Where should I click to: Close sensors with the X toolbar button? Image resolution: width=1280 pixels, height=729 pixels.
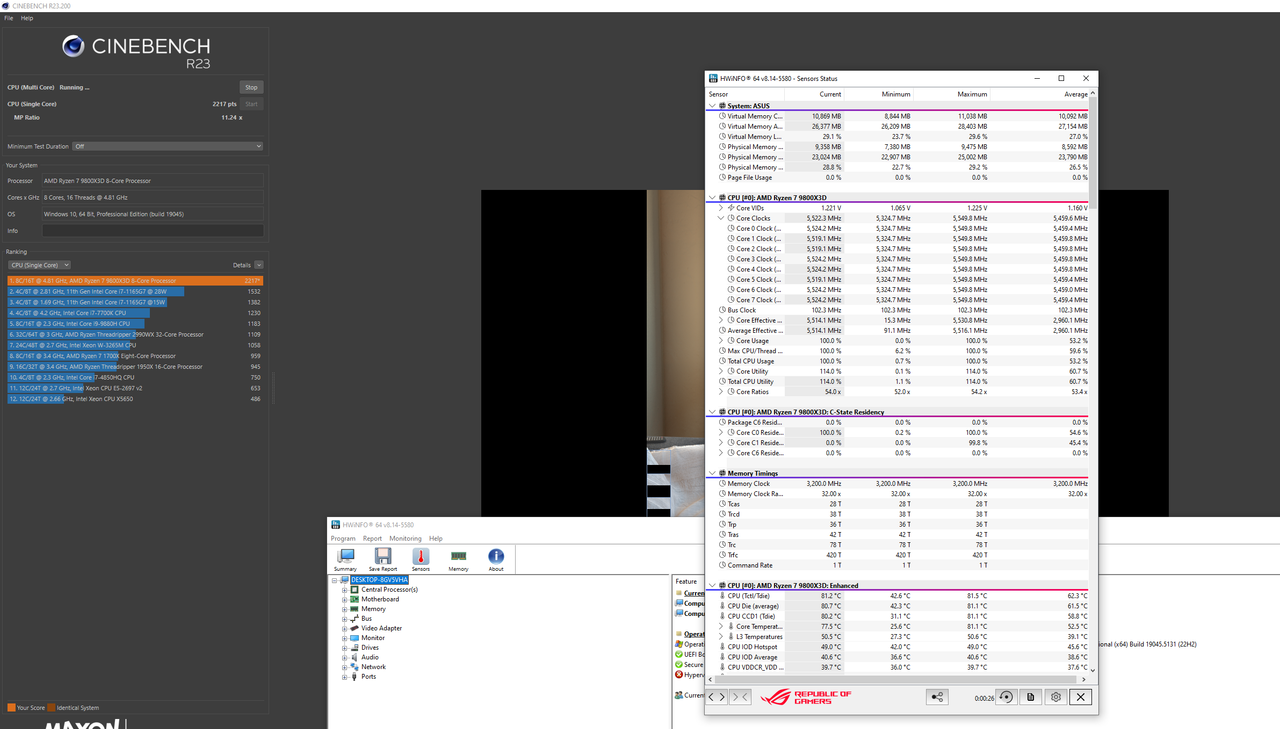click(1080, 697)
